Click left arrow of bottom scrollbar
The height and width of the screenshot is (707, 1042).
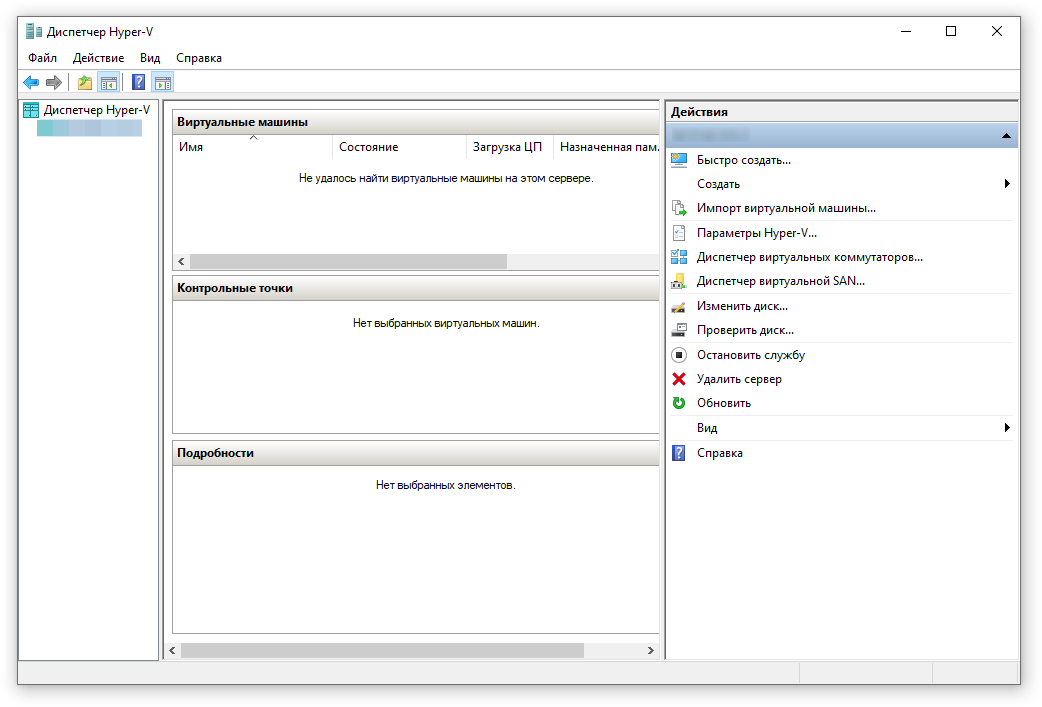172,651
